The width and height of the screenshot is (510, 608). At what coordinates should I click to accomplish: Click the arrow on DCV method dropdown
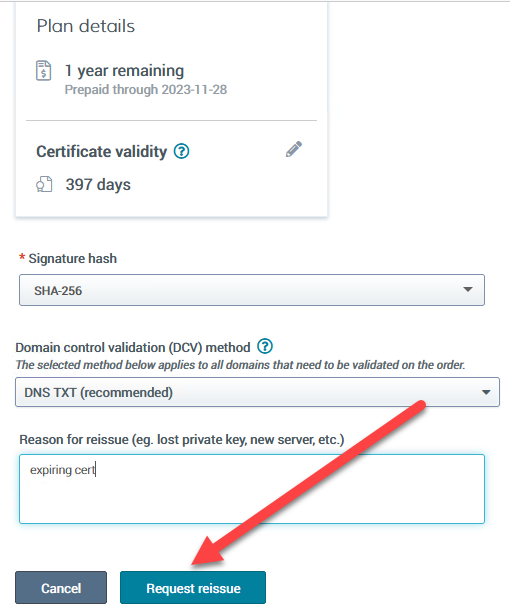click(486, 392)
